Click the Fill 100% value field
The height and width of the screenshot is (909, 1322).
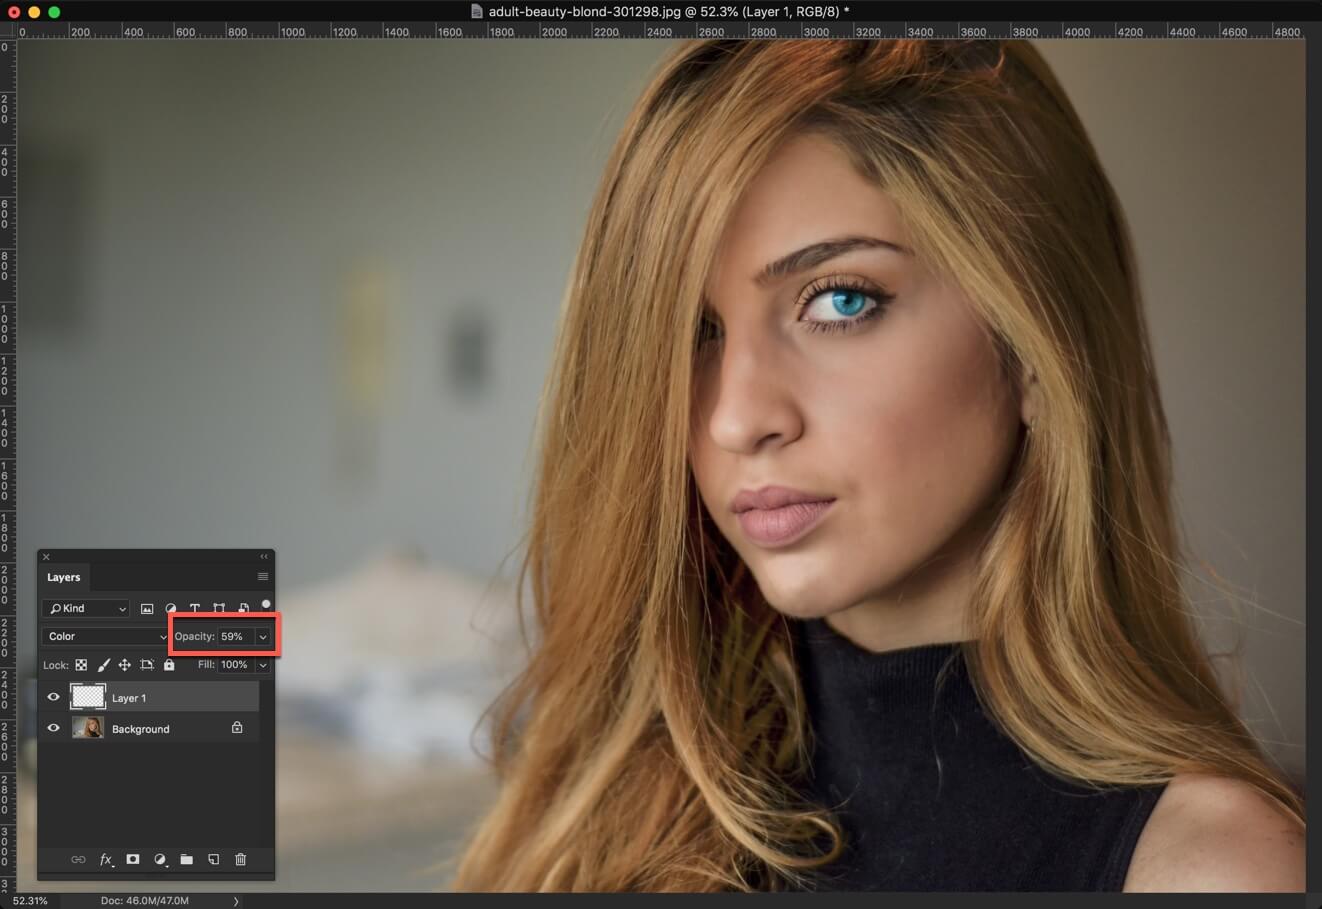click(236, 665)
